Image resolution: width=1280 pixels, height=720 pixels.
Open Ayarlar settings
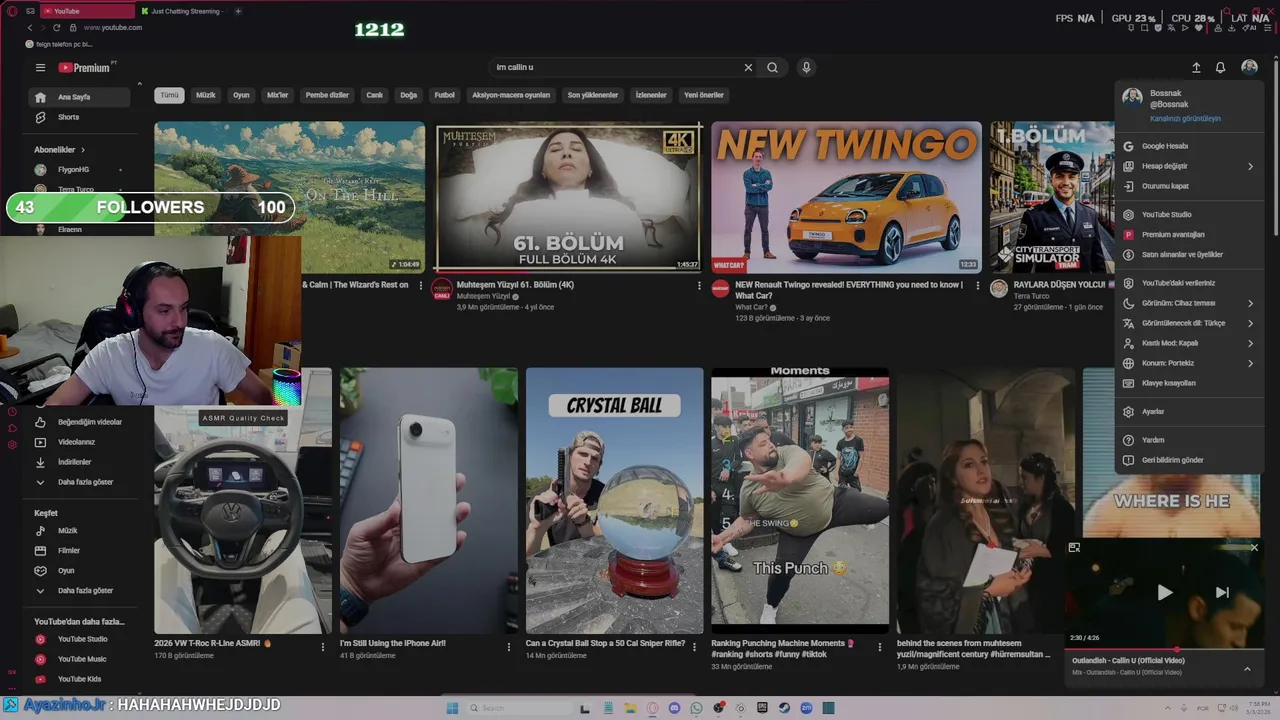point(1189,411)
